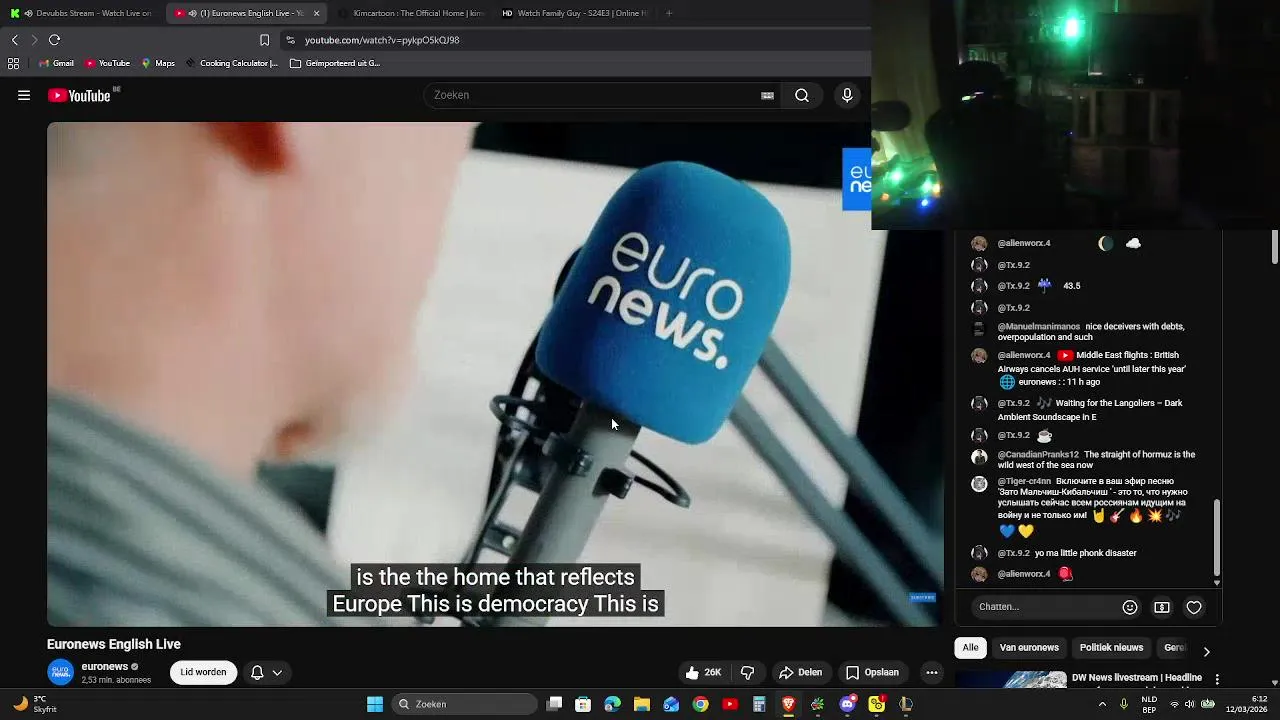Click the Euronews English Live video title

(x=114, y=644)
